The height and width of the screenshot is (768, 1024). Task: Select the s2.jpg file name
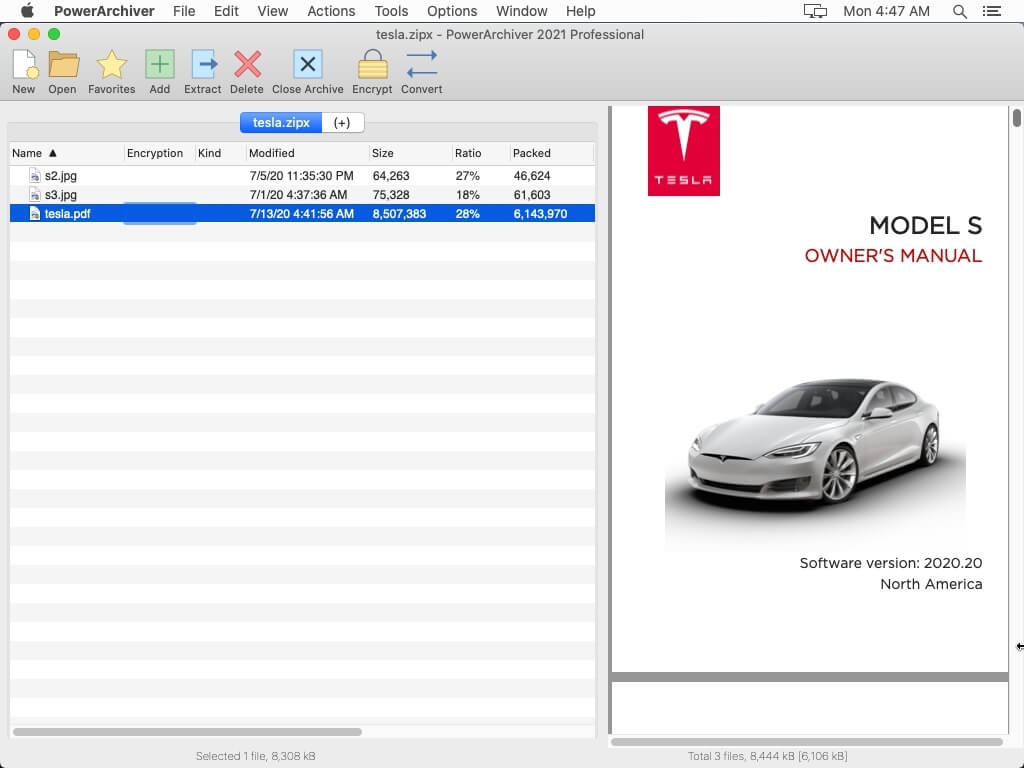pos(61,176)
